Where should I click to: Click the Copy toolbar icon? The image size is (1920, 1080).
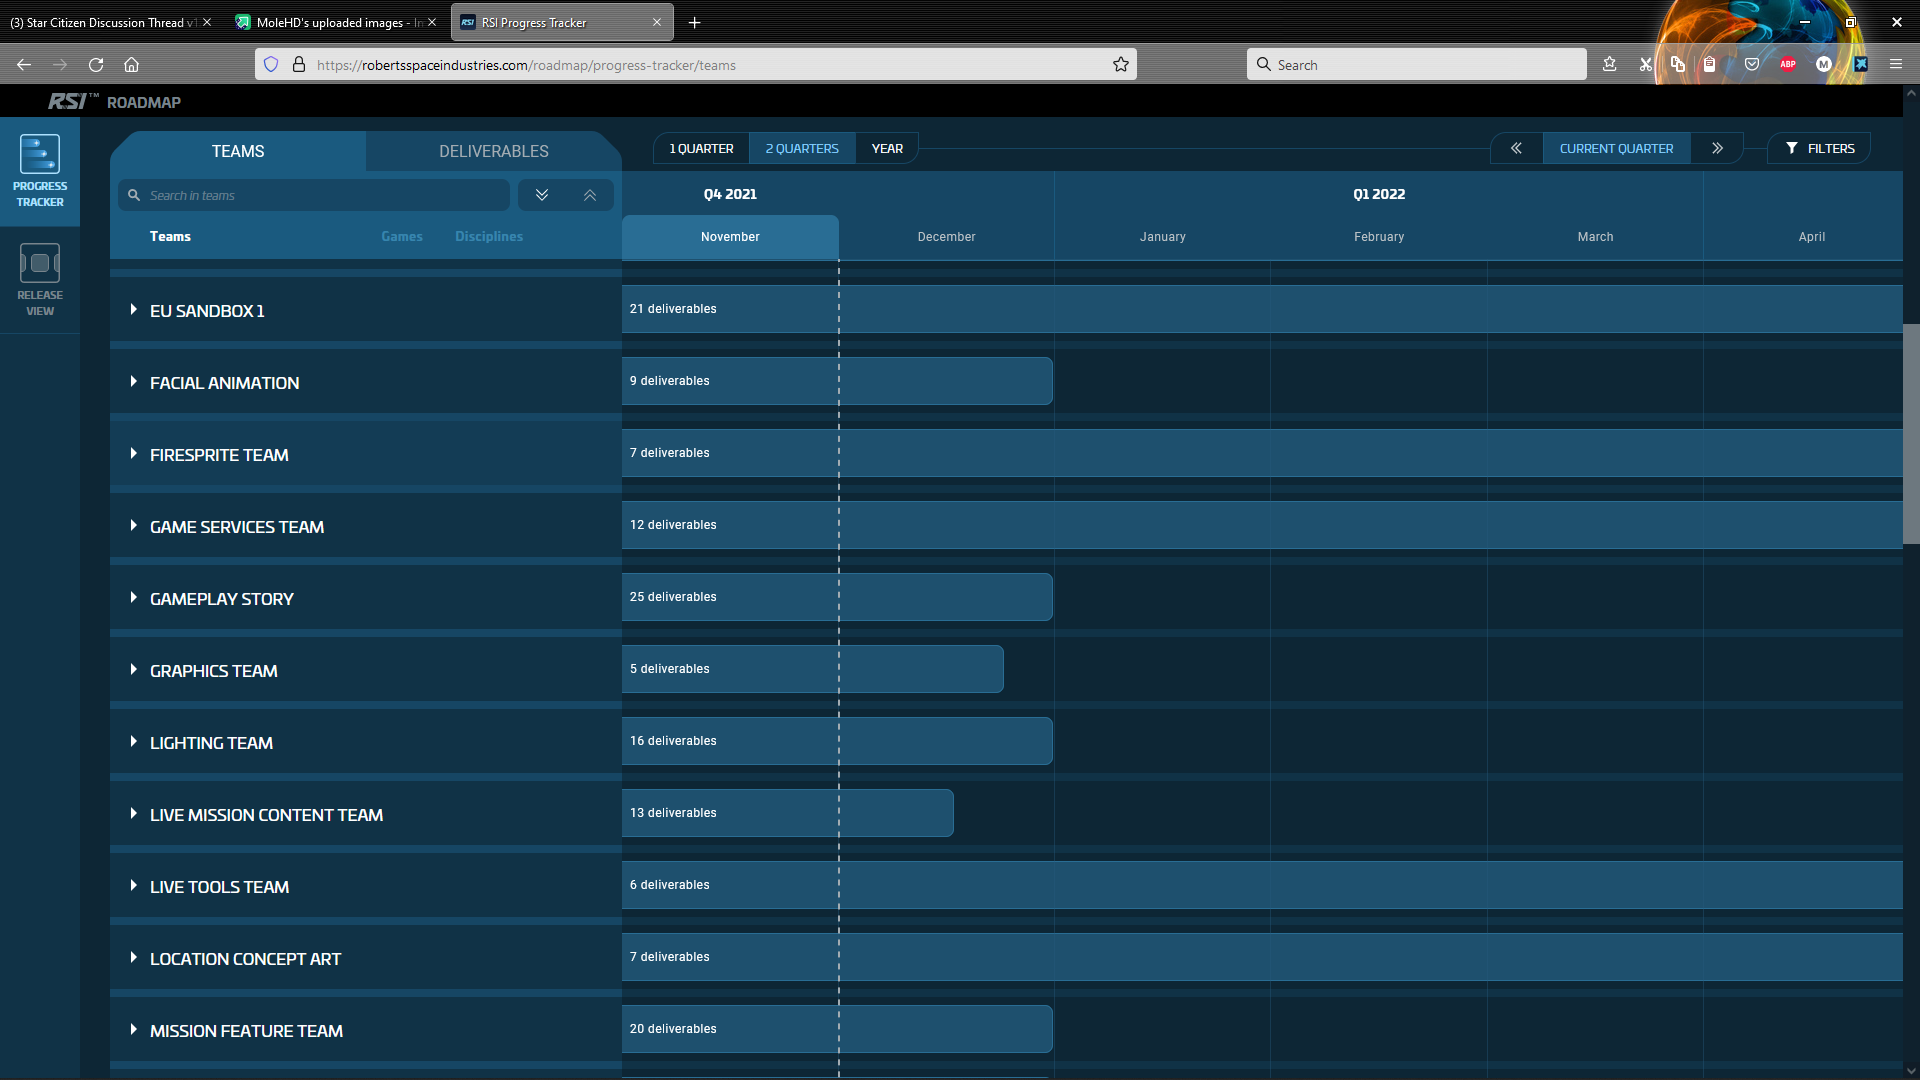(1678, 65)
